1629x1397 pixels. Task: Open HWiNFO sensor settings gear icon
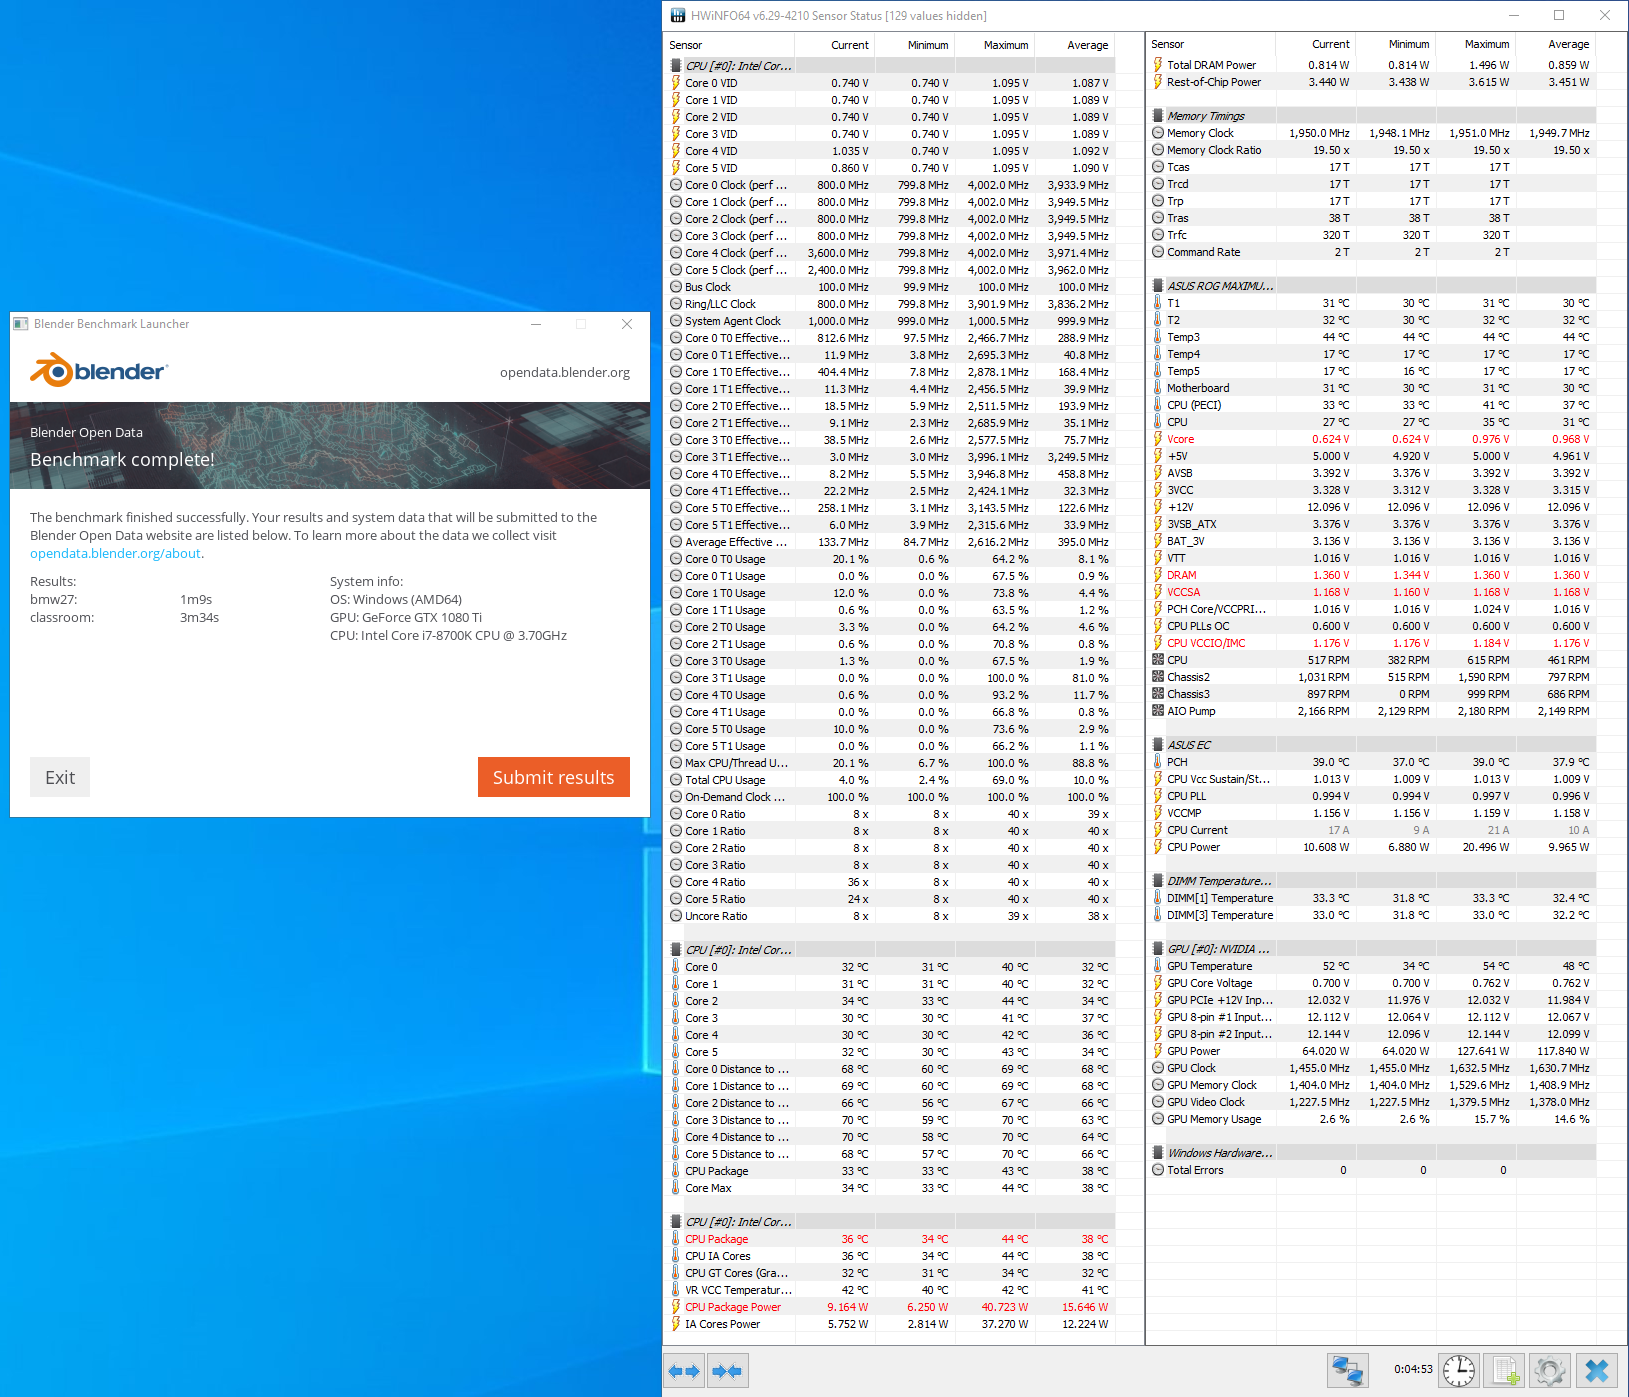coord(1550,1370)
